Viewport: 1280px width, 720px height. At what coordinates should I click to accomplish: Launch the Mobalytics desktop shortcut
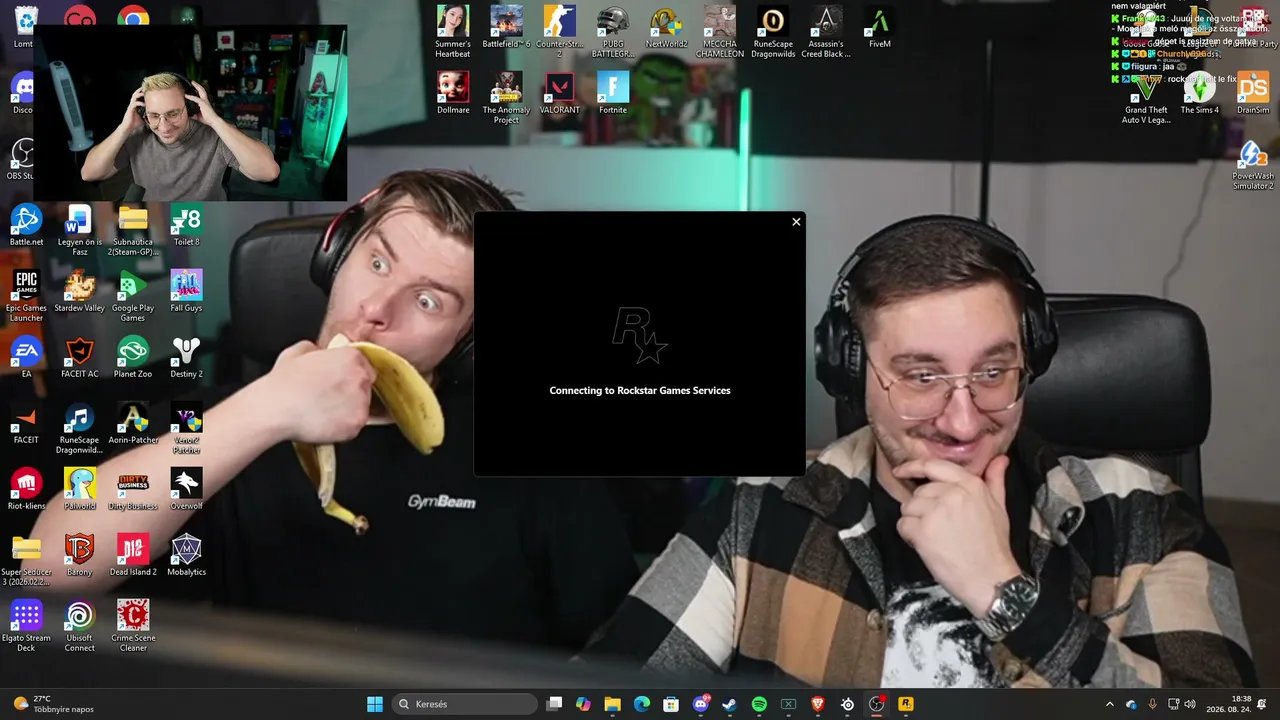click(186, 555)
